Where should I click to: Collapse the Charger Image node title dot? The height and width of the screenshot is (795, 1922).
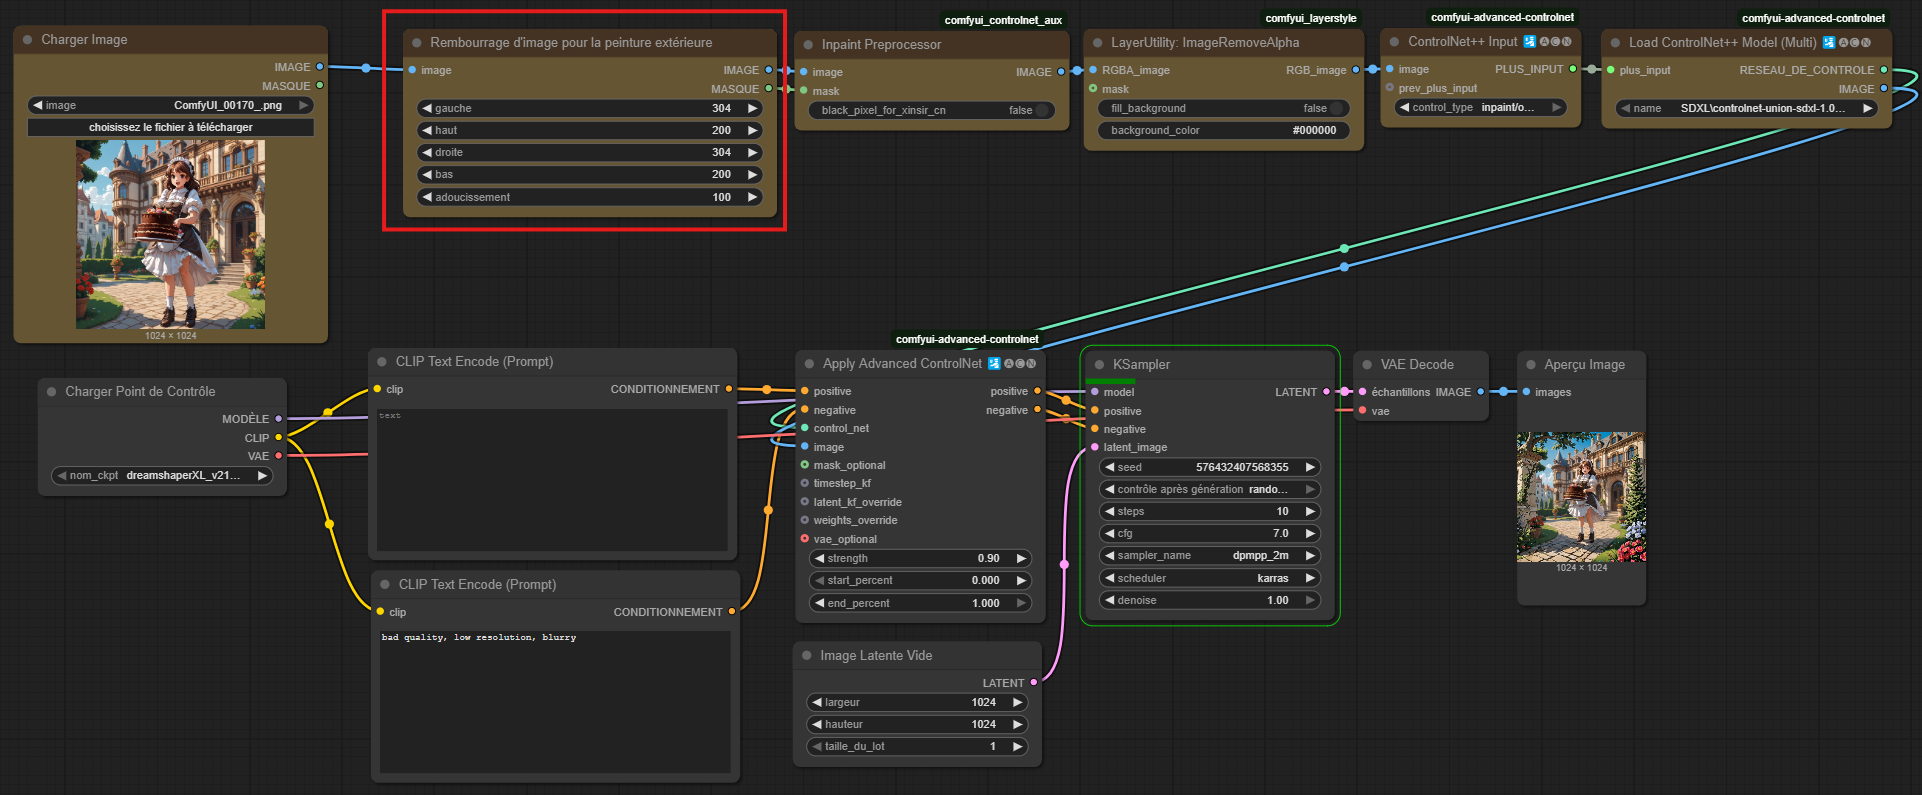click(x=27, y=40)
